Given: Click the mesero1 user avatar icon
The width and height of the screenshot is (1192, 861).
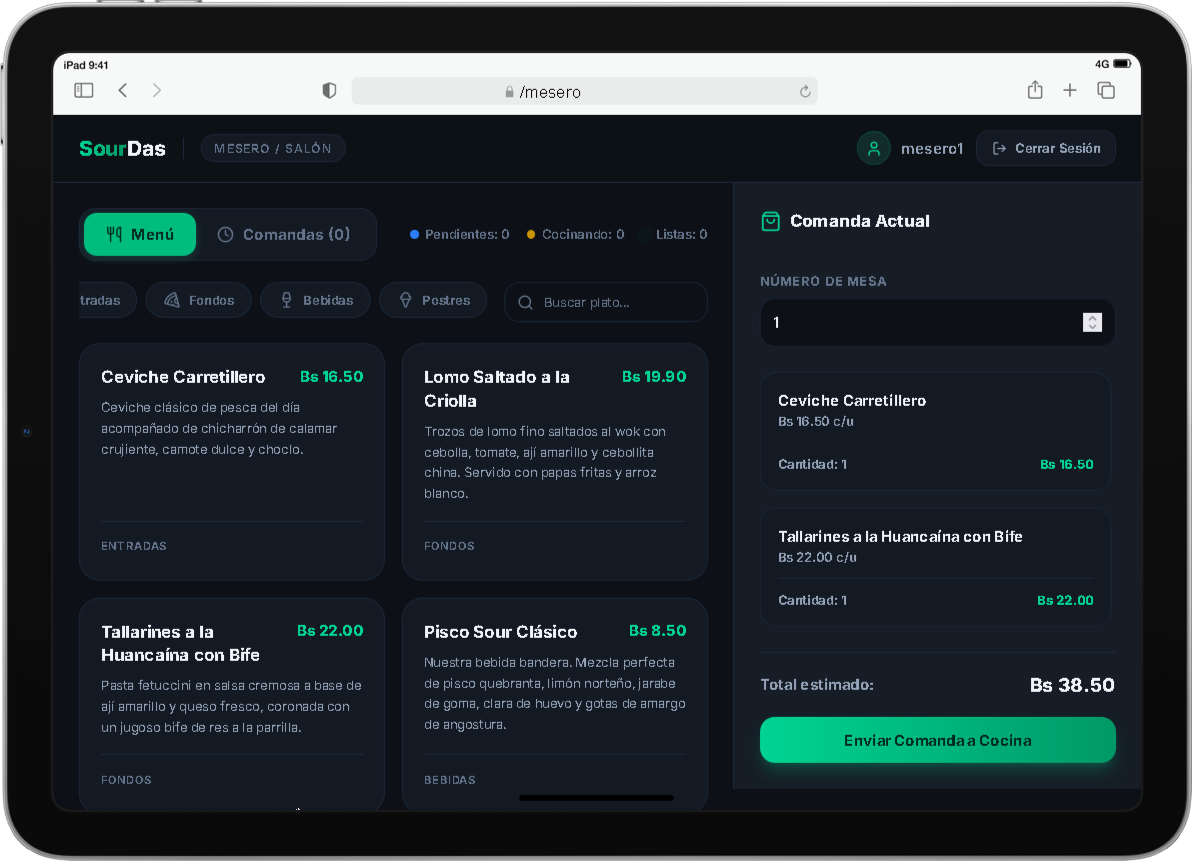Looking at the screenshot, I should point(873,148).
